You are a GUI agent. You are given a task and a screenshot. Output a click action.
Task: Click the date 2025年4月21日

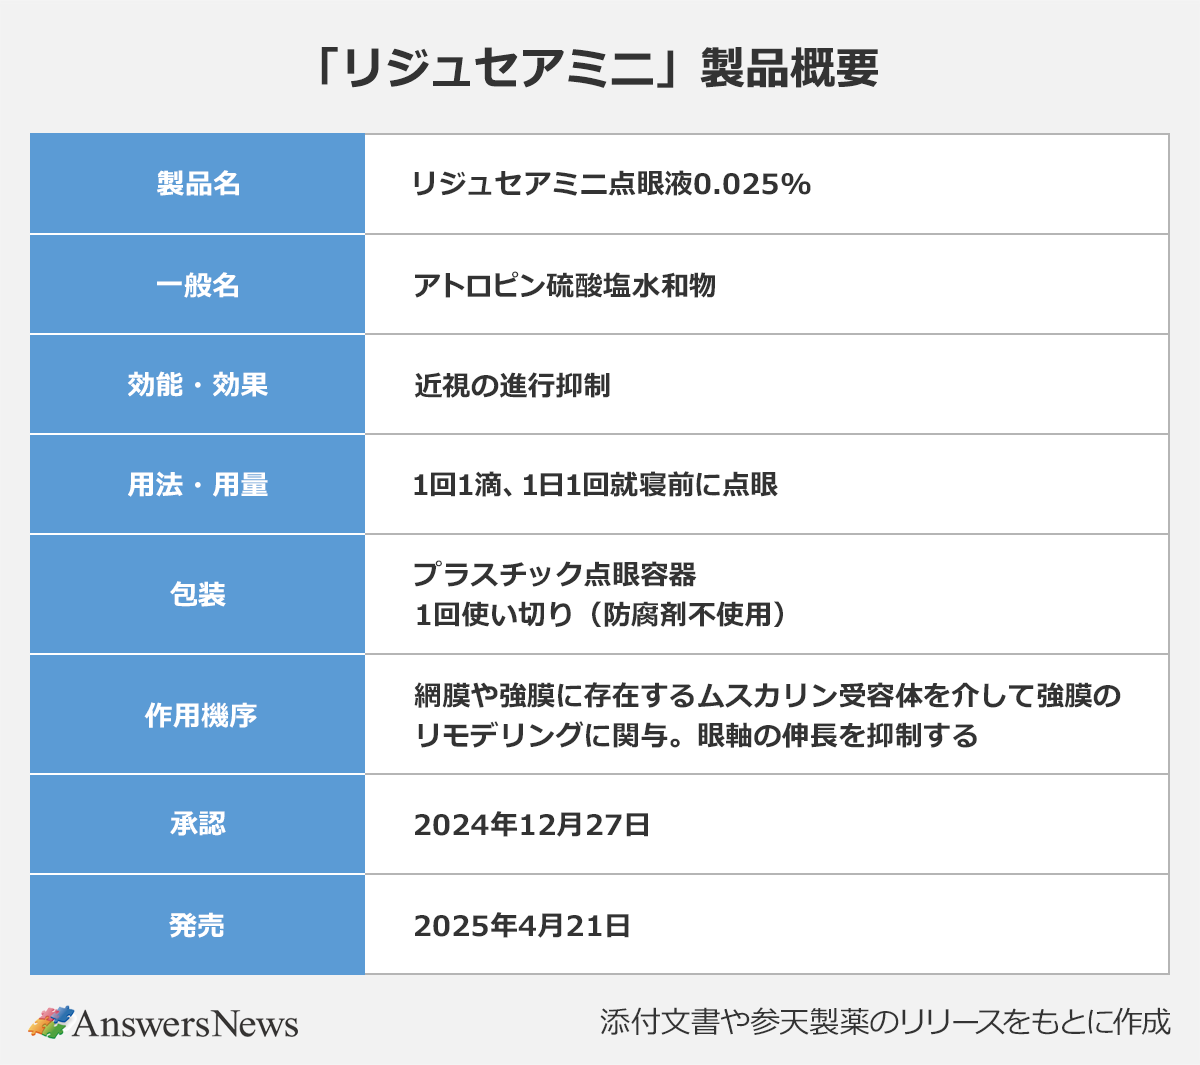tap(522, 926)
